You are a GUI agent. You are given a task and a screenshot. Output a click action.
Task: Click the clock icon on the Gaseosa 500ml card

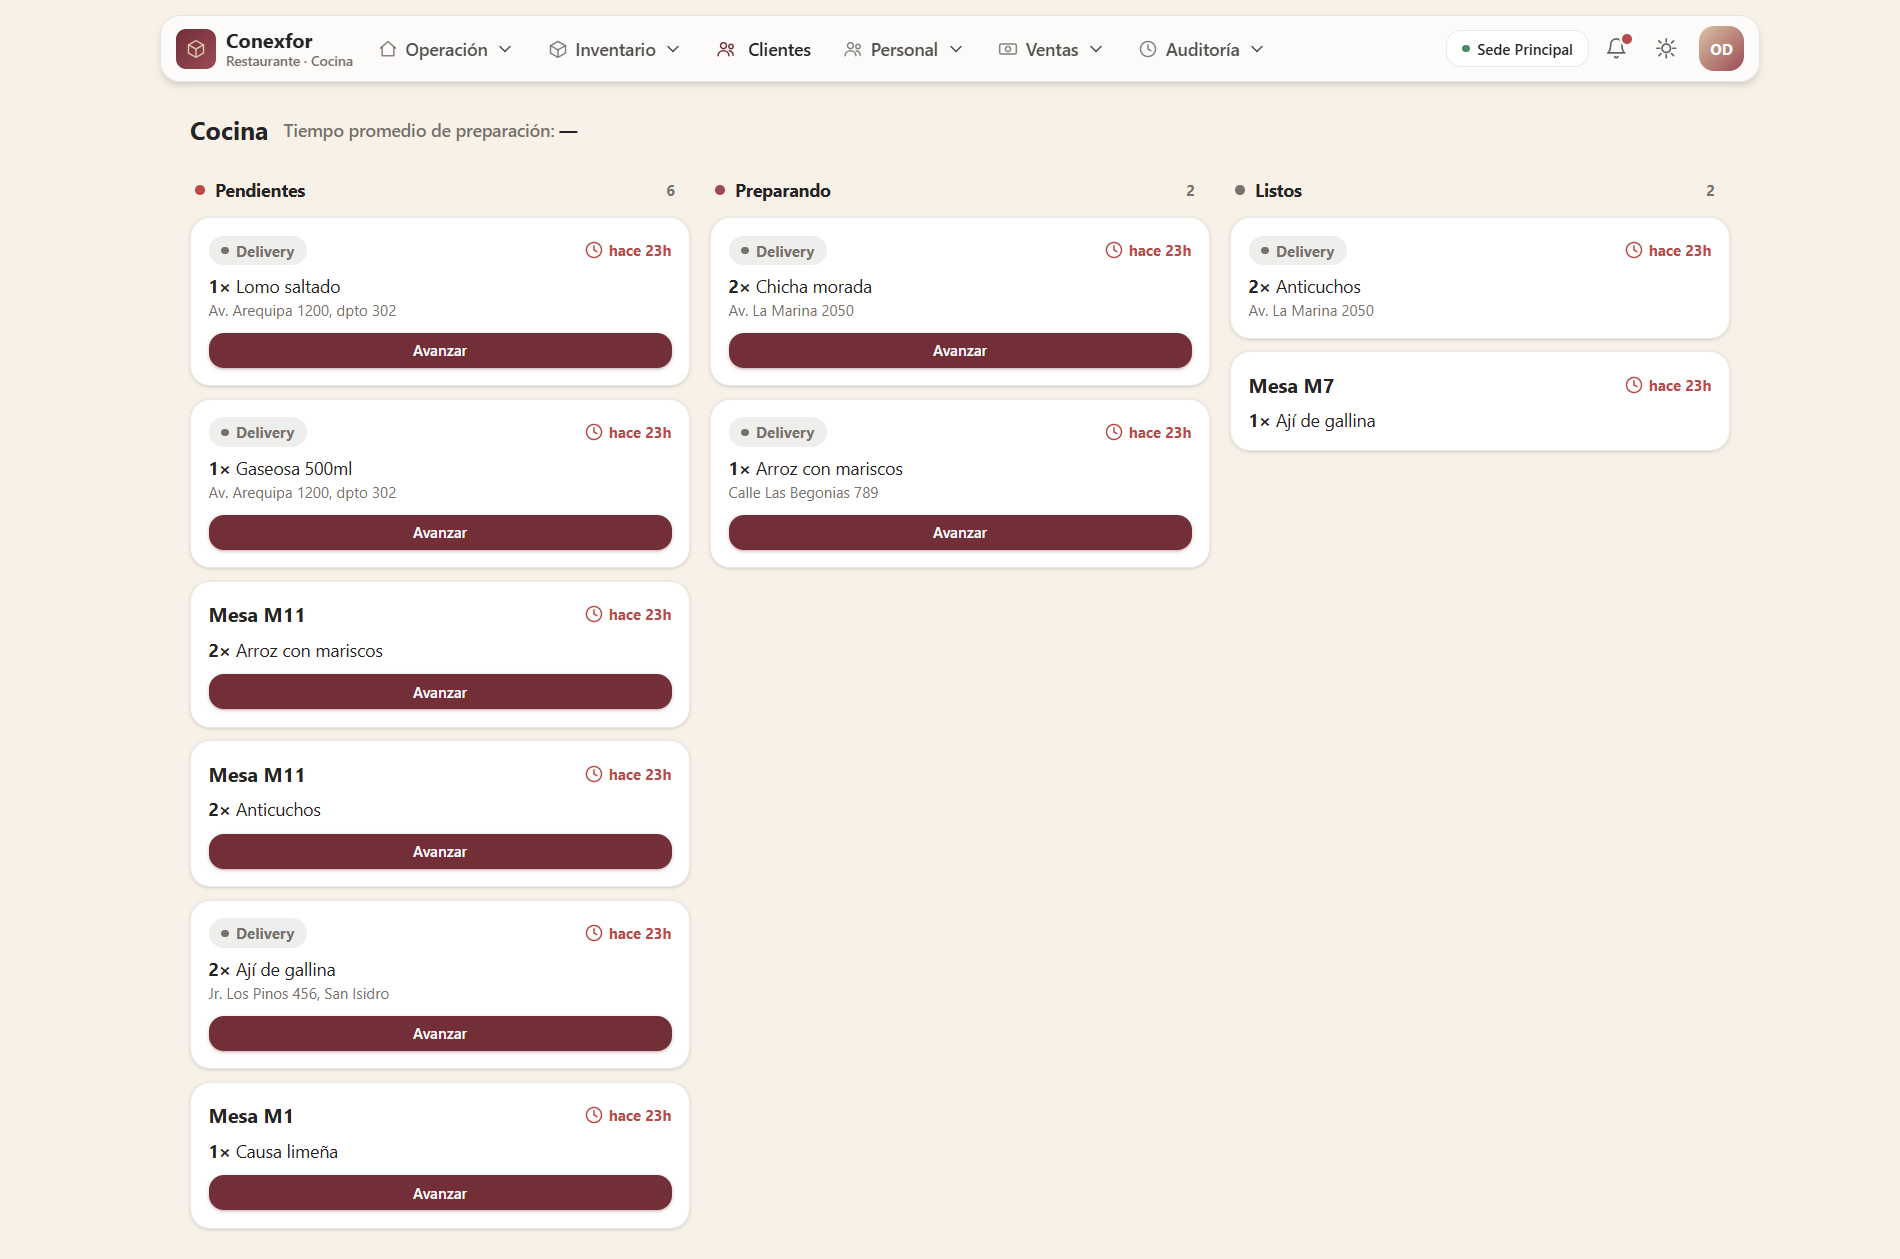(x=594, y=432)
